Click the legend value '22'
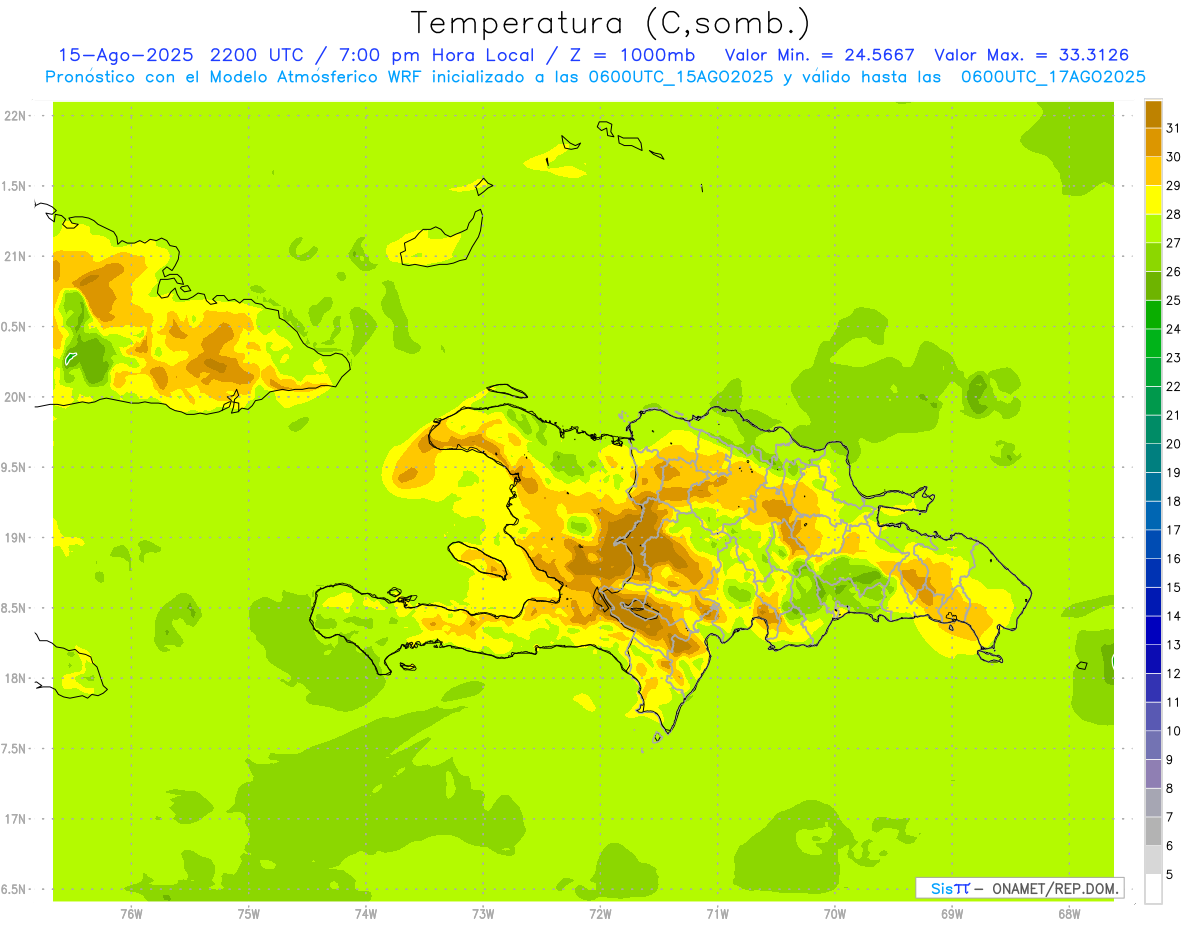Image resolution: width=1200 pixels, height=927 pixels. coord(1174,386)
